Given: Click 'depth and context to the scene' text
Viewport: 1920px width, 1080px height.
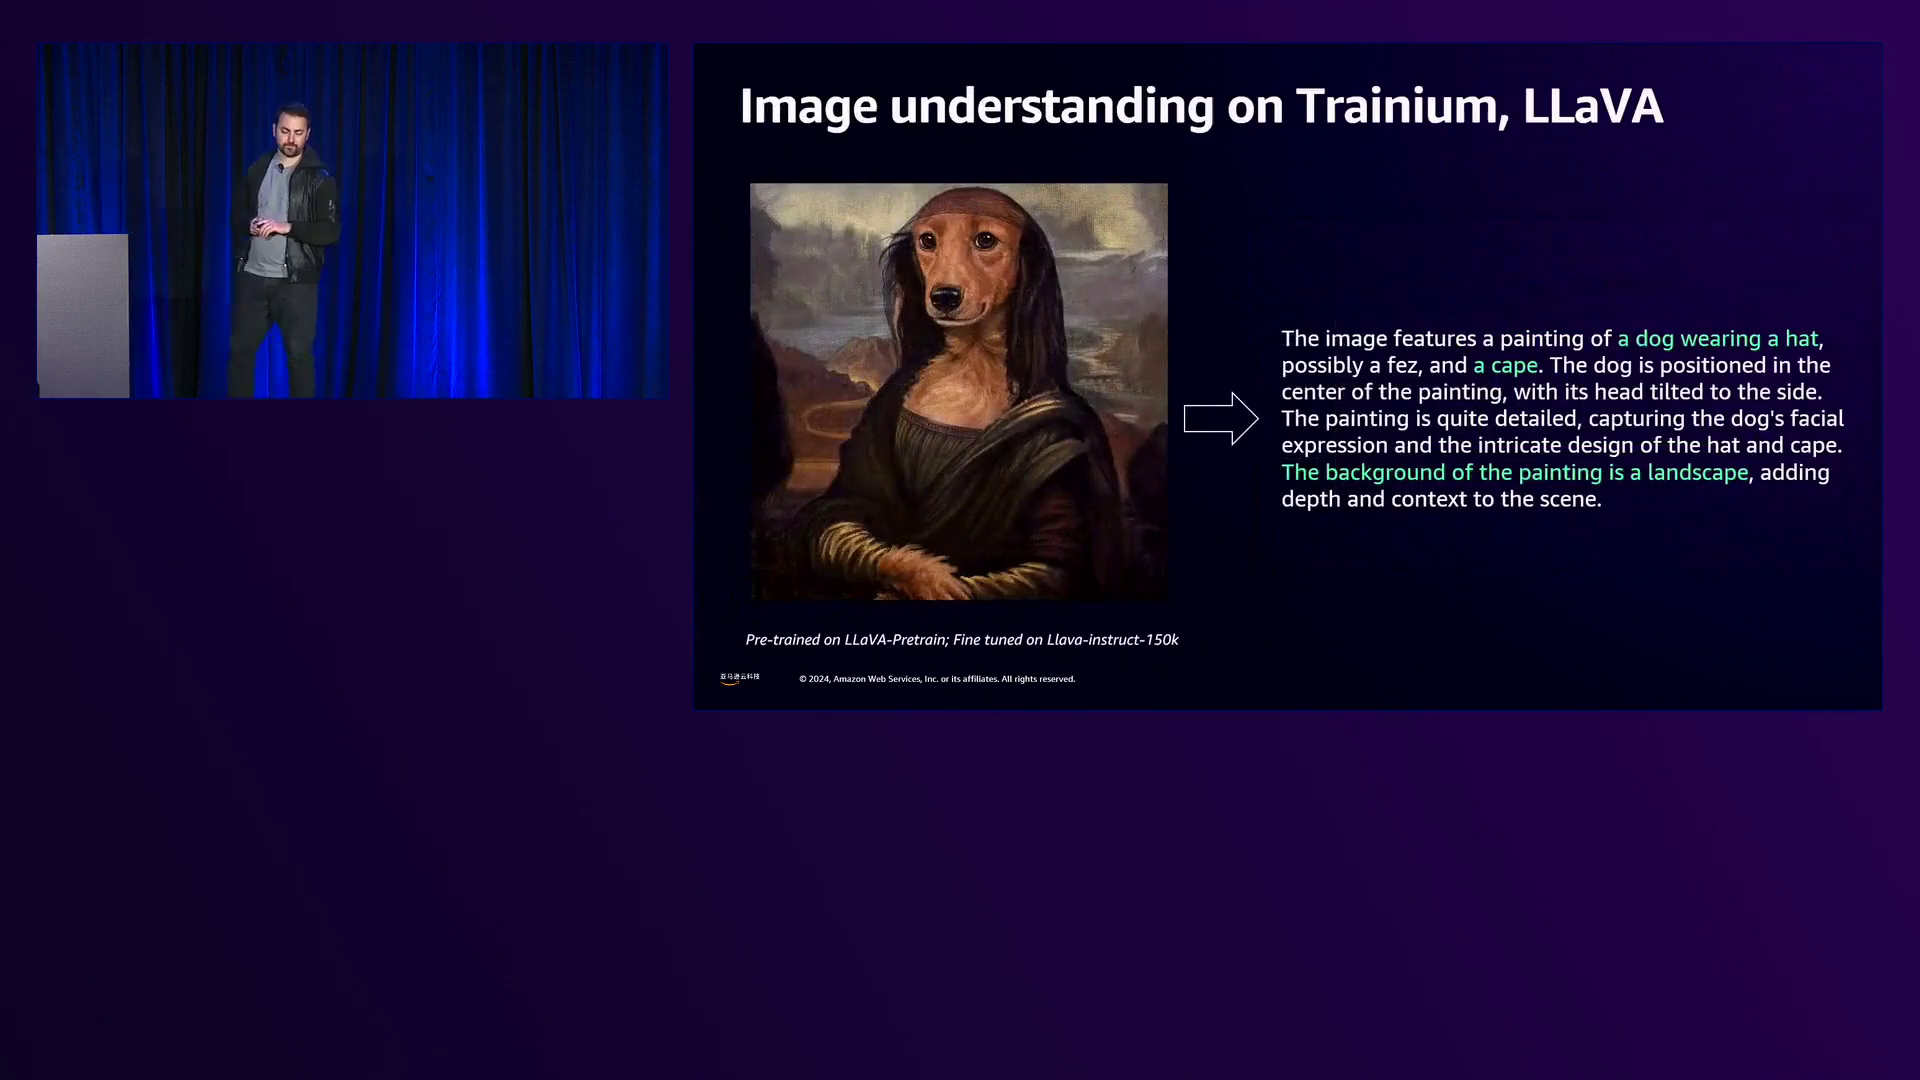Looking at the screenshot, I should tap(1441, 499).
